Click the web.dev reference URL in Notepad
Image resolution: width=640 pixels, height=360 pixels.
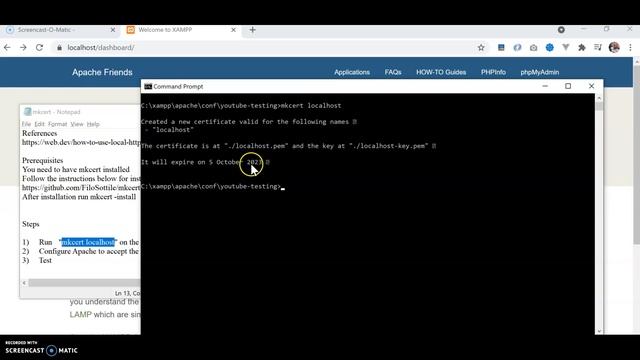pos(81,142)
